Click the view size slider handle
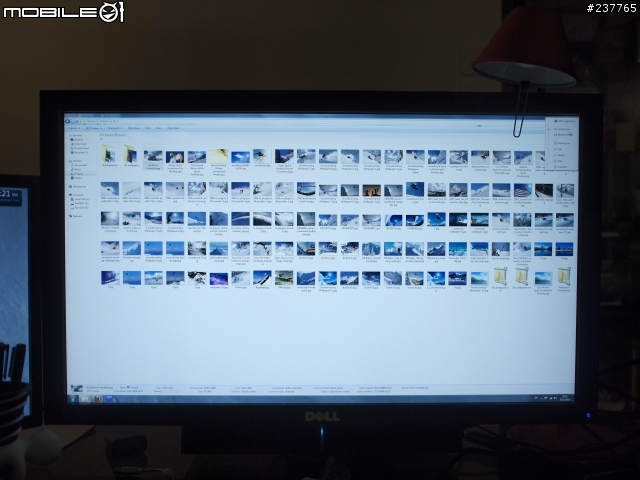The height and width of the screenshot is (480, 640). point(549,129)
